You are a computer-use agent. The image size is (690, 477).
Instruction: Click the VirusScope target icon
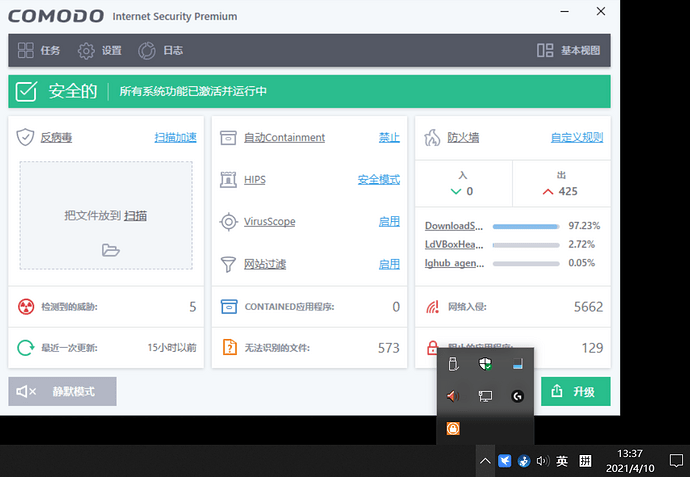[228, 222]
